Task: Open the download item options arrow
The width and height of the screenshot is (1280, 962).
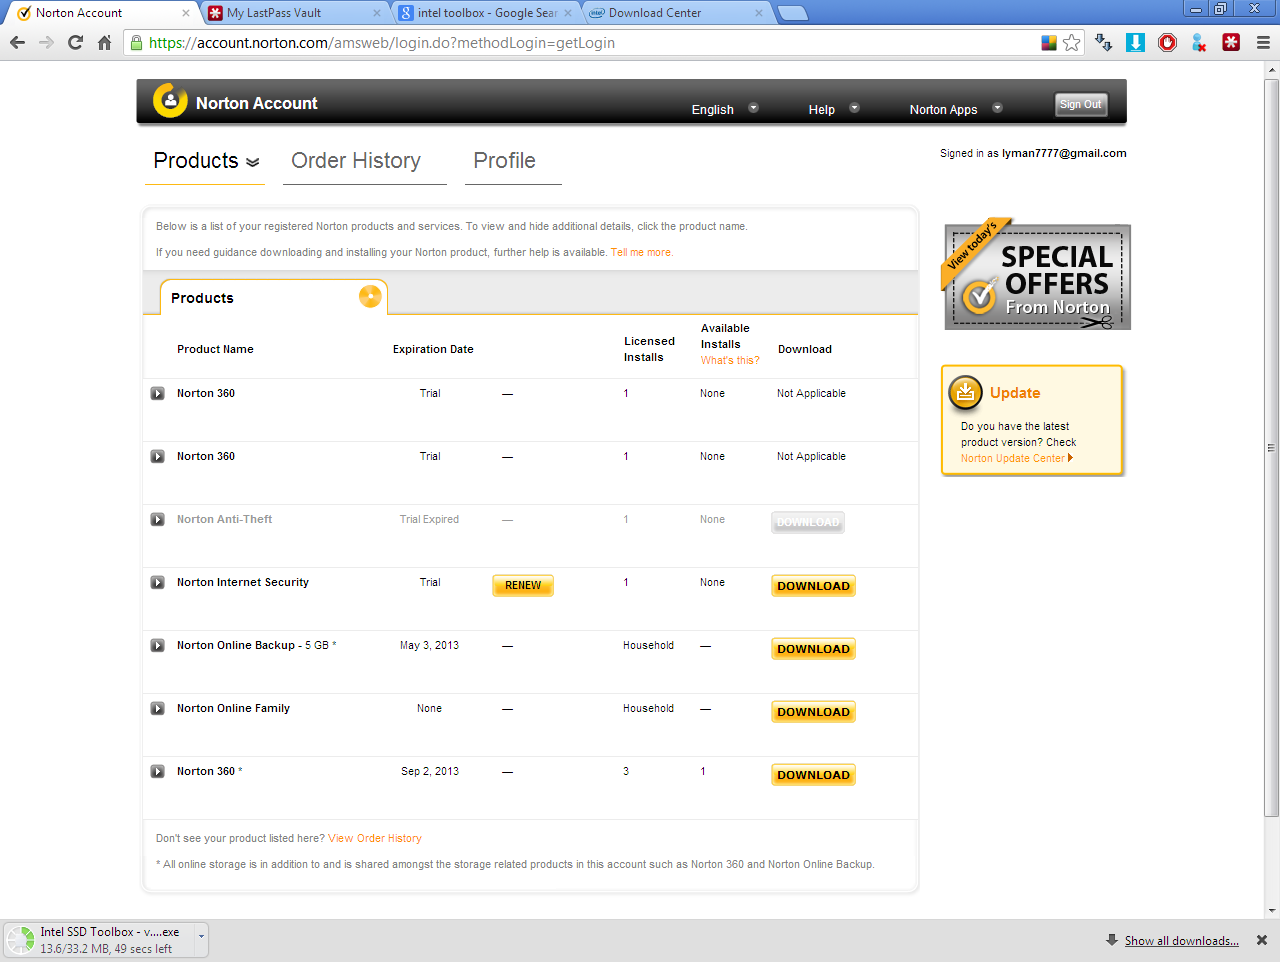Action: click(201, 939)
